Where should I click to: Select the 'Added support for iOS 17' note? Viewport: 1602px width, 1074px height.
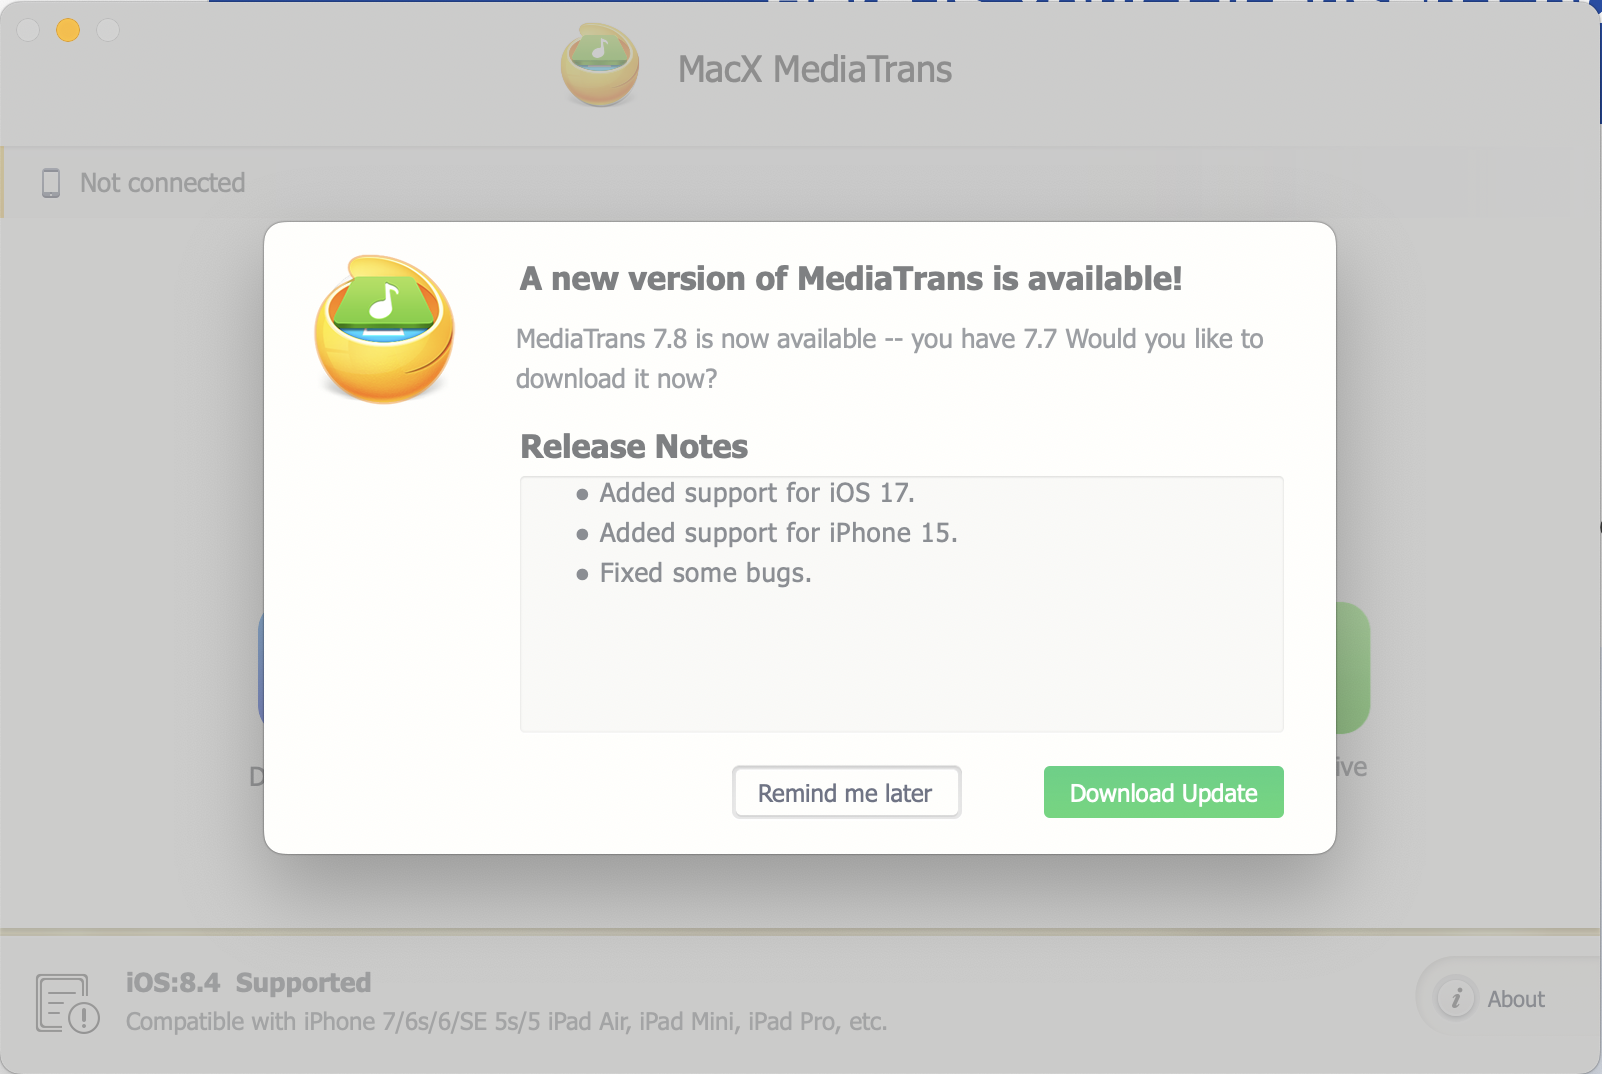756,493
